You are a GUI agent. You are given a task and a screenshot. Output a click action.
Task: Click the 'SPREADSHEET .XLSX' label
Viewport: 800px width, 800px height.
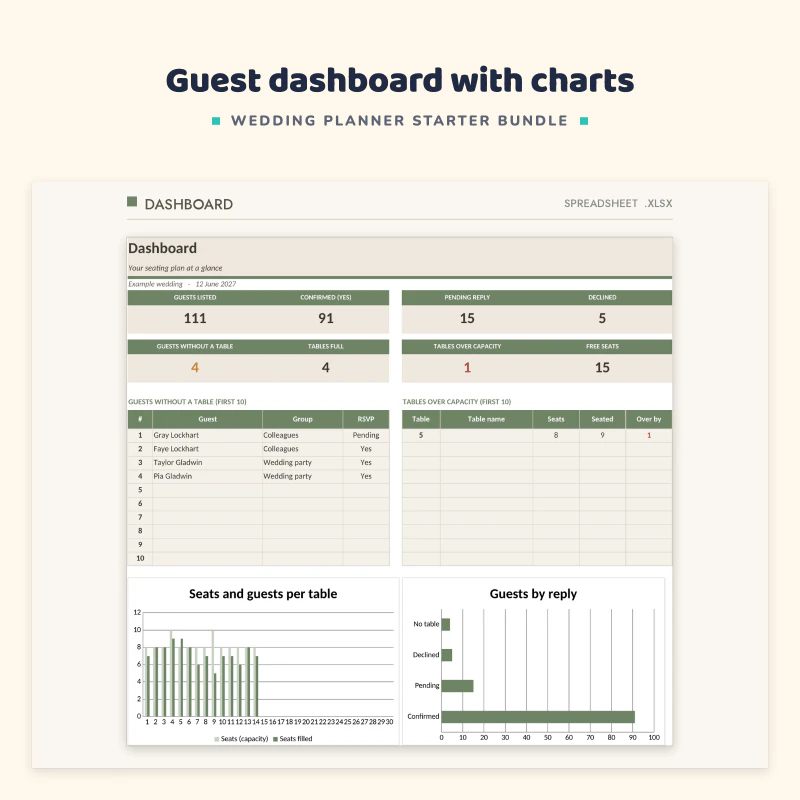click(x=618, y=204)
